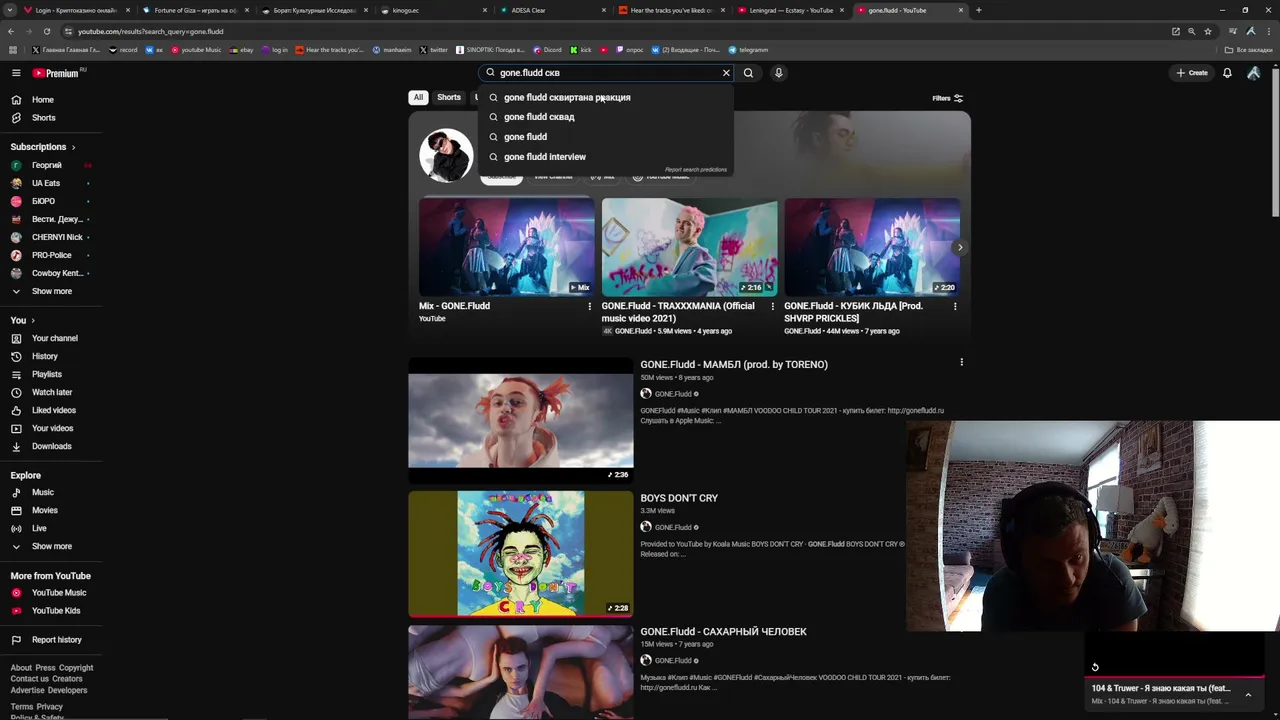Open YouTube Music from sidebar
This screenshot has height=720, width=1280.
(49, 593)
